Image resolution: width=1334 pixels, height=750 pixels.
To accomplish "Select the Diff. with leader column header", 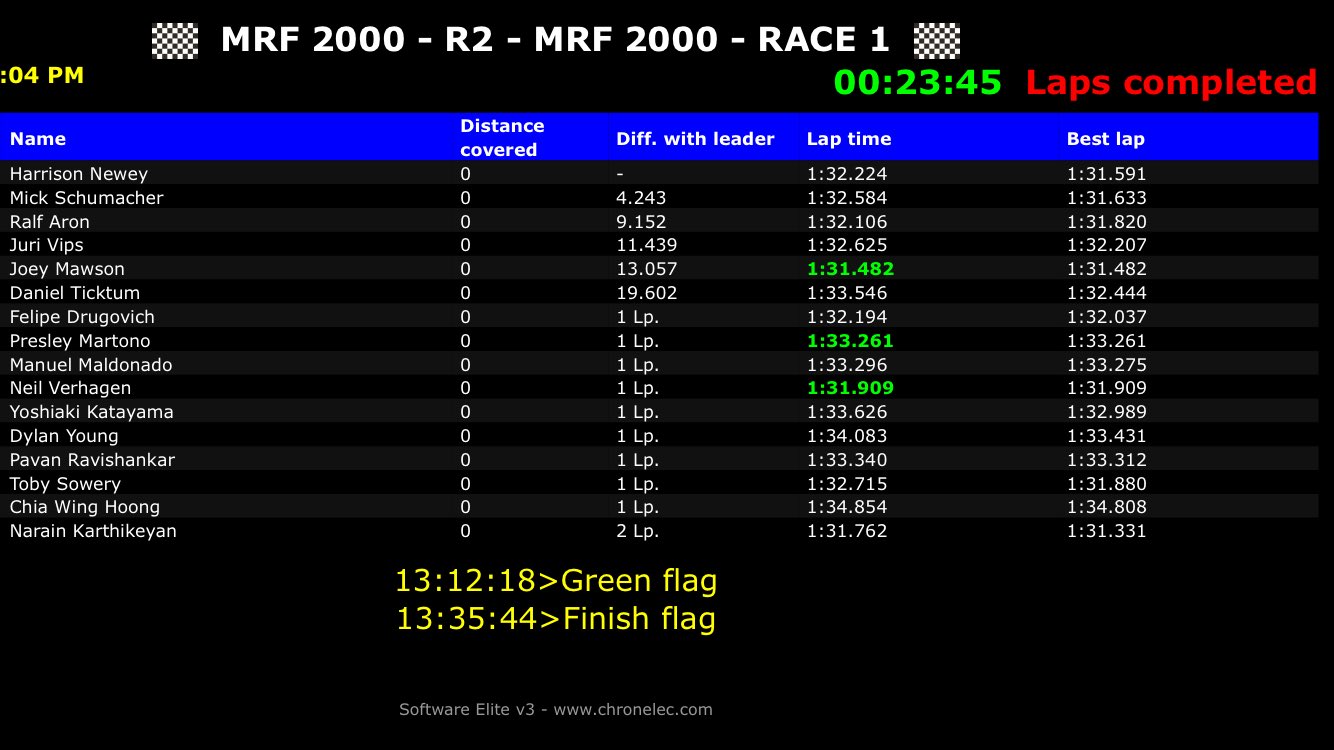I will 695,139.
